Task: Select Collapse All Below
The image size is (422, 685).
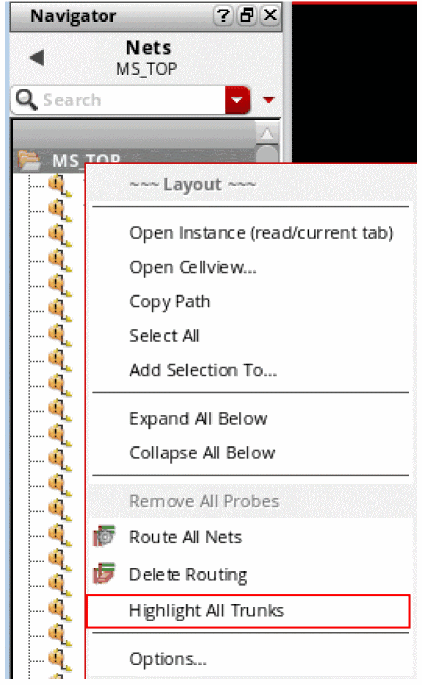Action: (202, 453)
